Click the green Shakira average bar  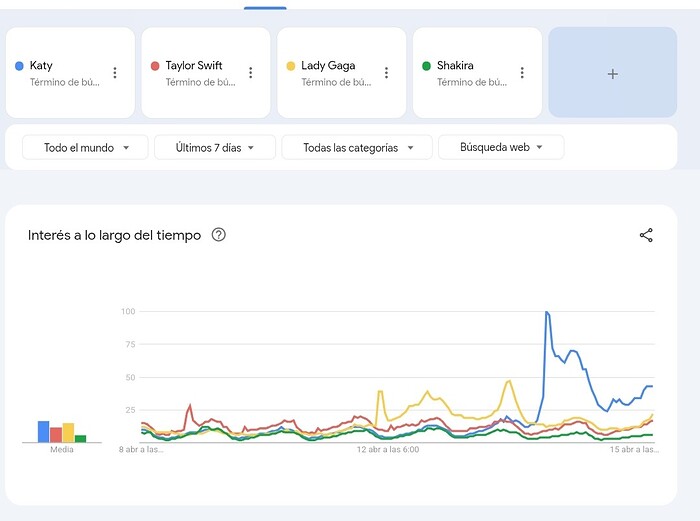[x=80, y=438]
